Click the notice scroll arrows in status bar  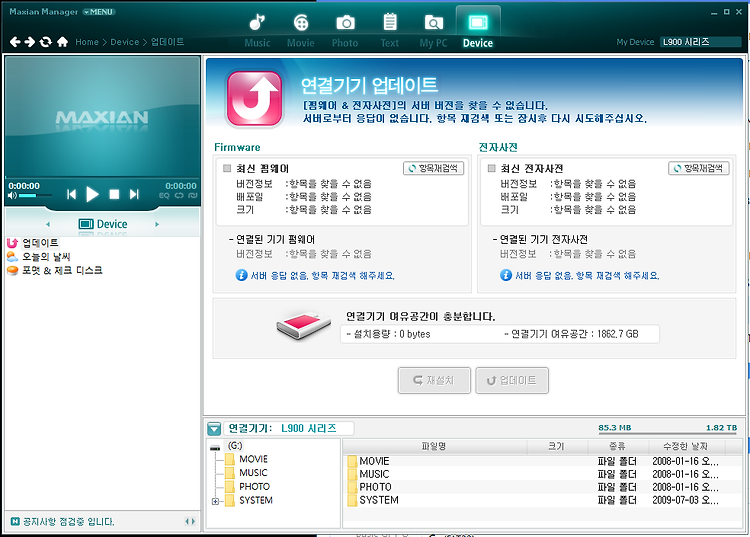(x=190, y=521)
